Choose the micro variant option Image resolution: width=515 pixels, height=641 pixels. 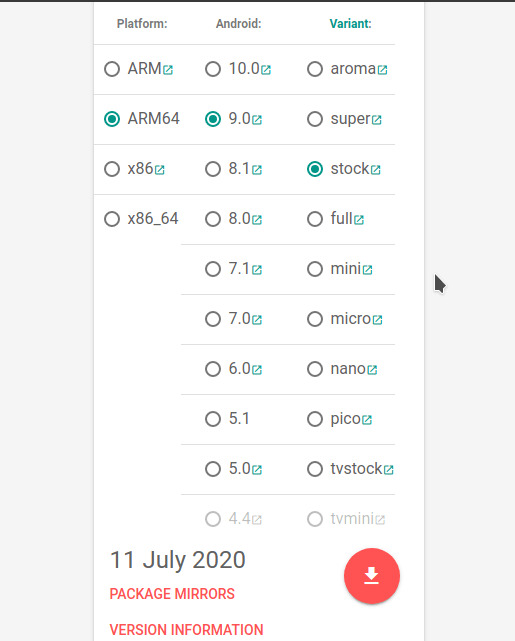pyautogui.click(x=315, y=319)
